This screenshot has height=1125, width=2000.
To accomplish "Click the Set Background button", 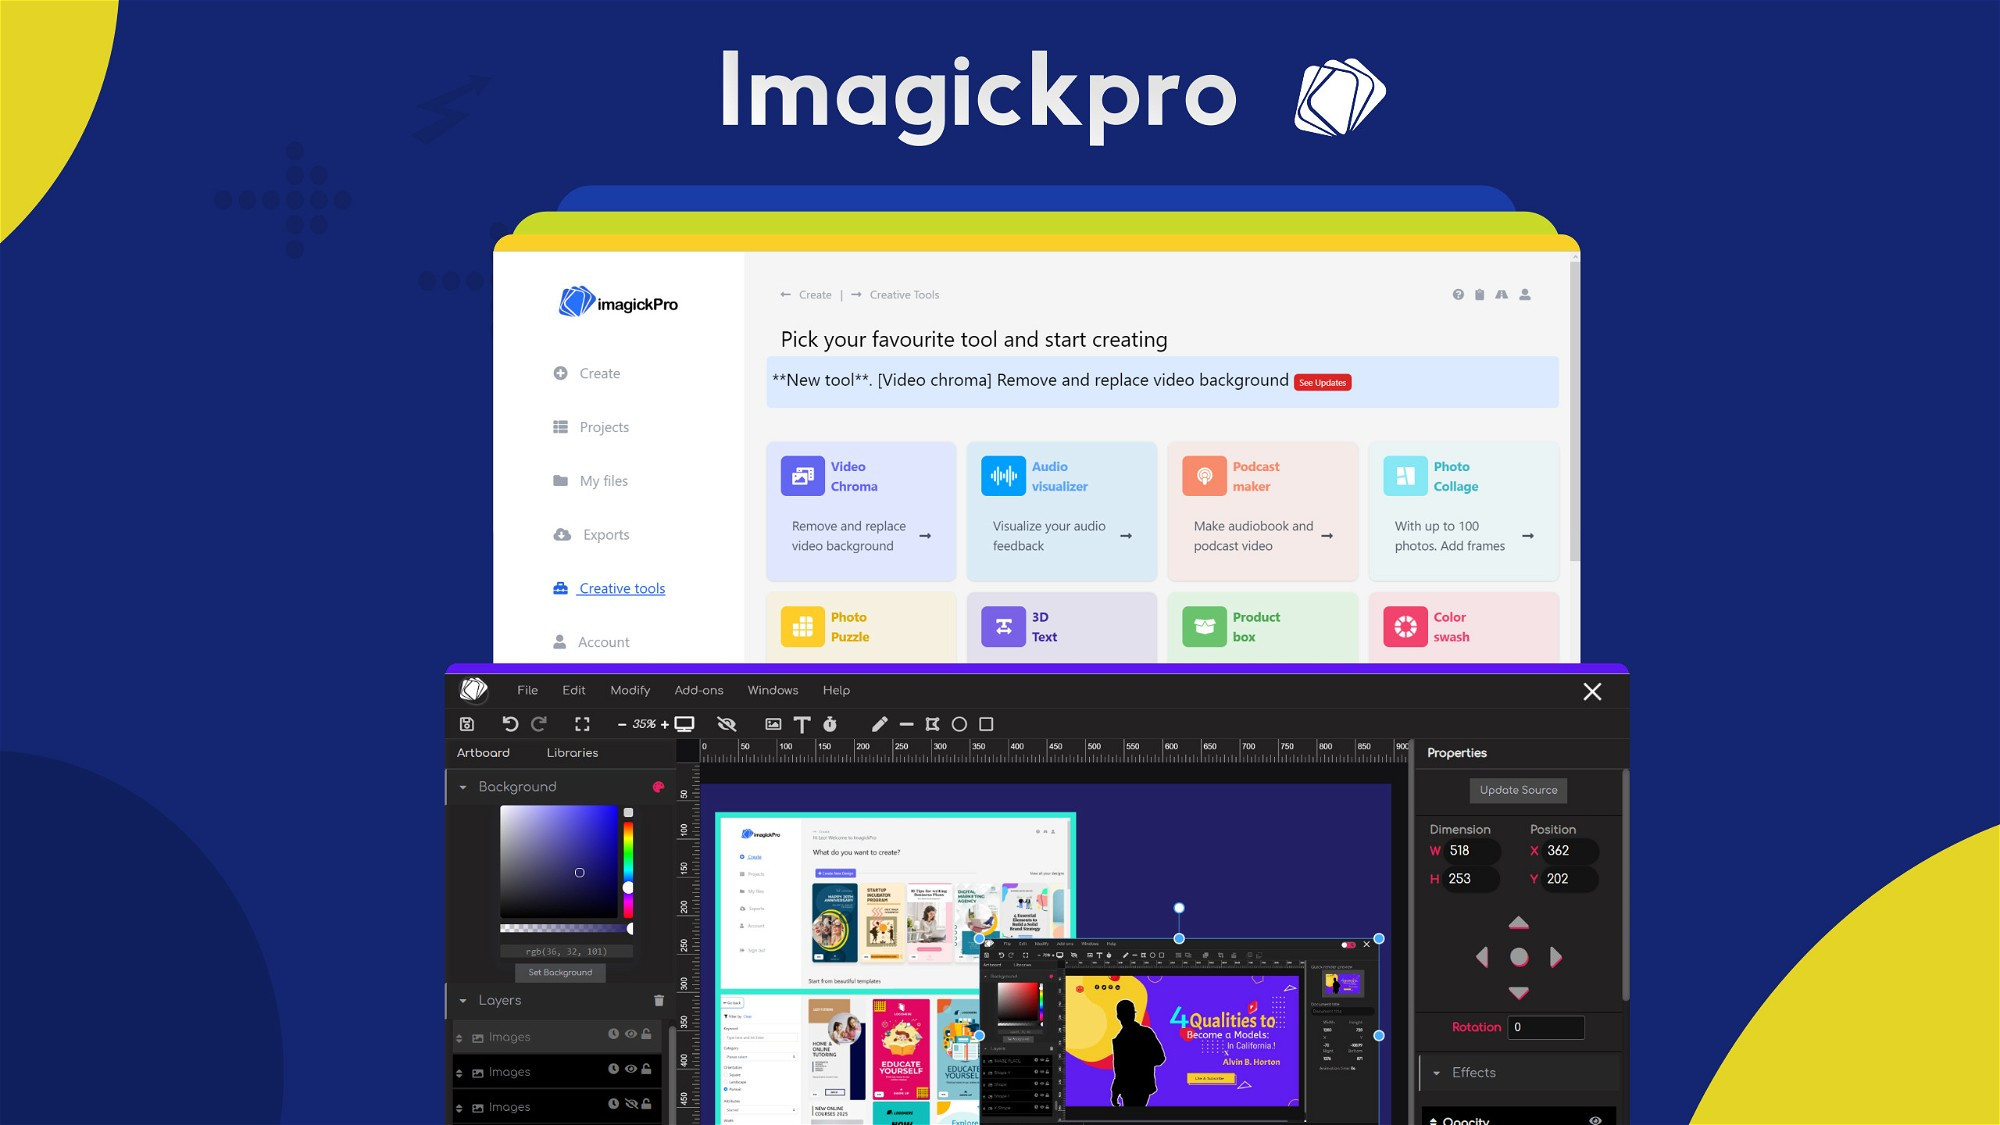I will point(560,972).
